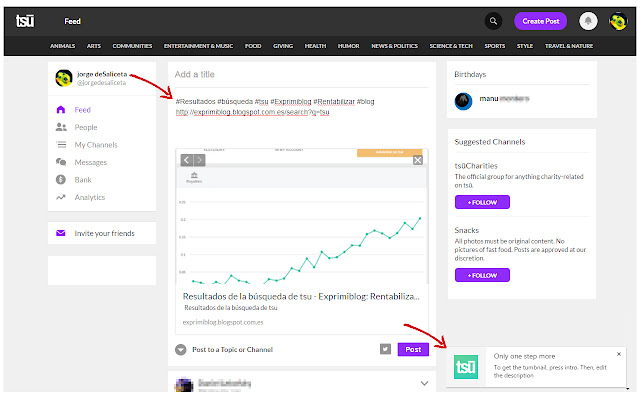Click Messages chat bubbles icon

click(61, 162)
